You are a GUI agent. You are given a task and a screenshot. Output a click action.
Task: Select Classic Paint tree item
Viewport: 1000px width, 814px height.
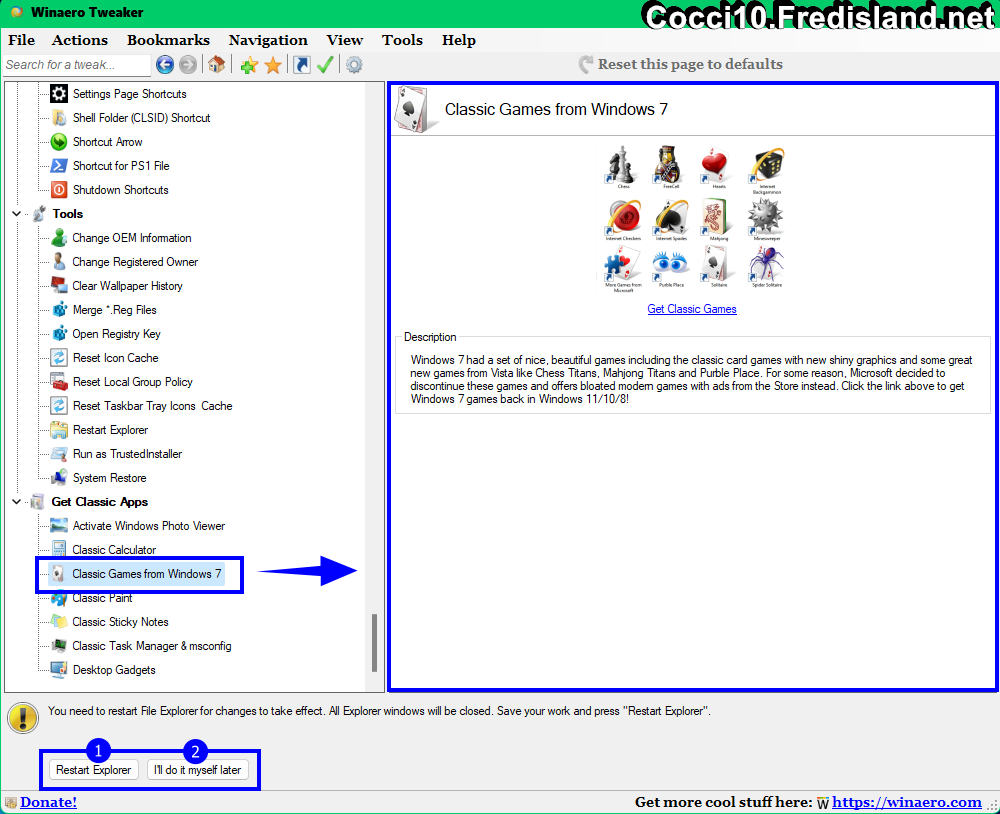tap(102, 598)
